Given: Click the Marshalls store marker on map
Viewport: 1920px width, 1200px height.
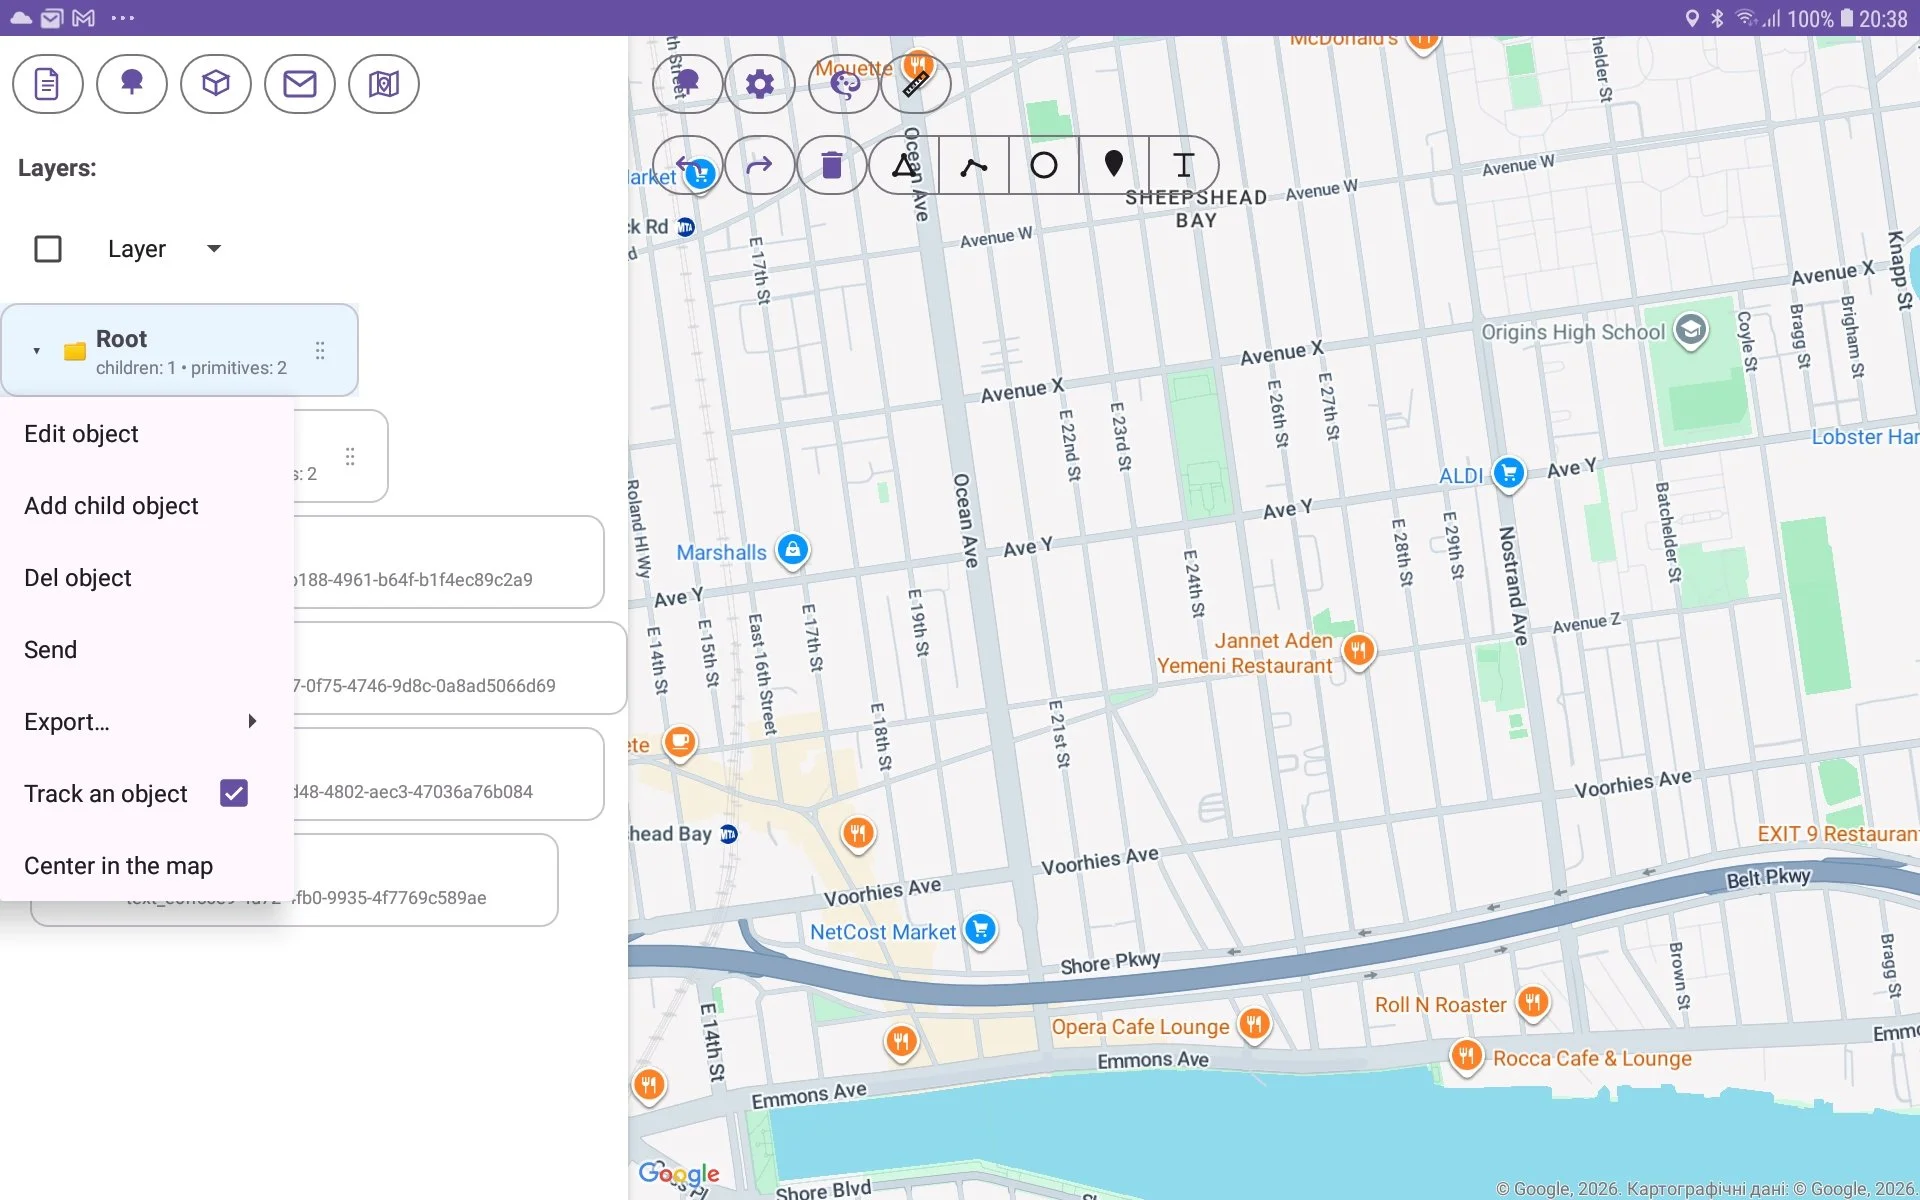Looking at the screenshot, I should (x=792, y=550).
